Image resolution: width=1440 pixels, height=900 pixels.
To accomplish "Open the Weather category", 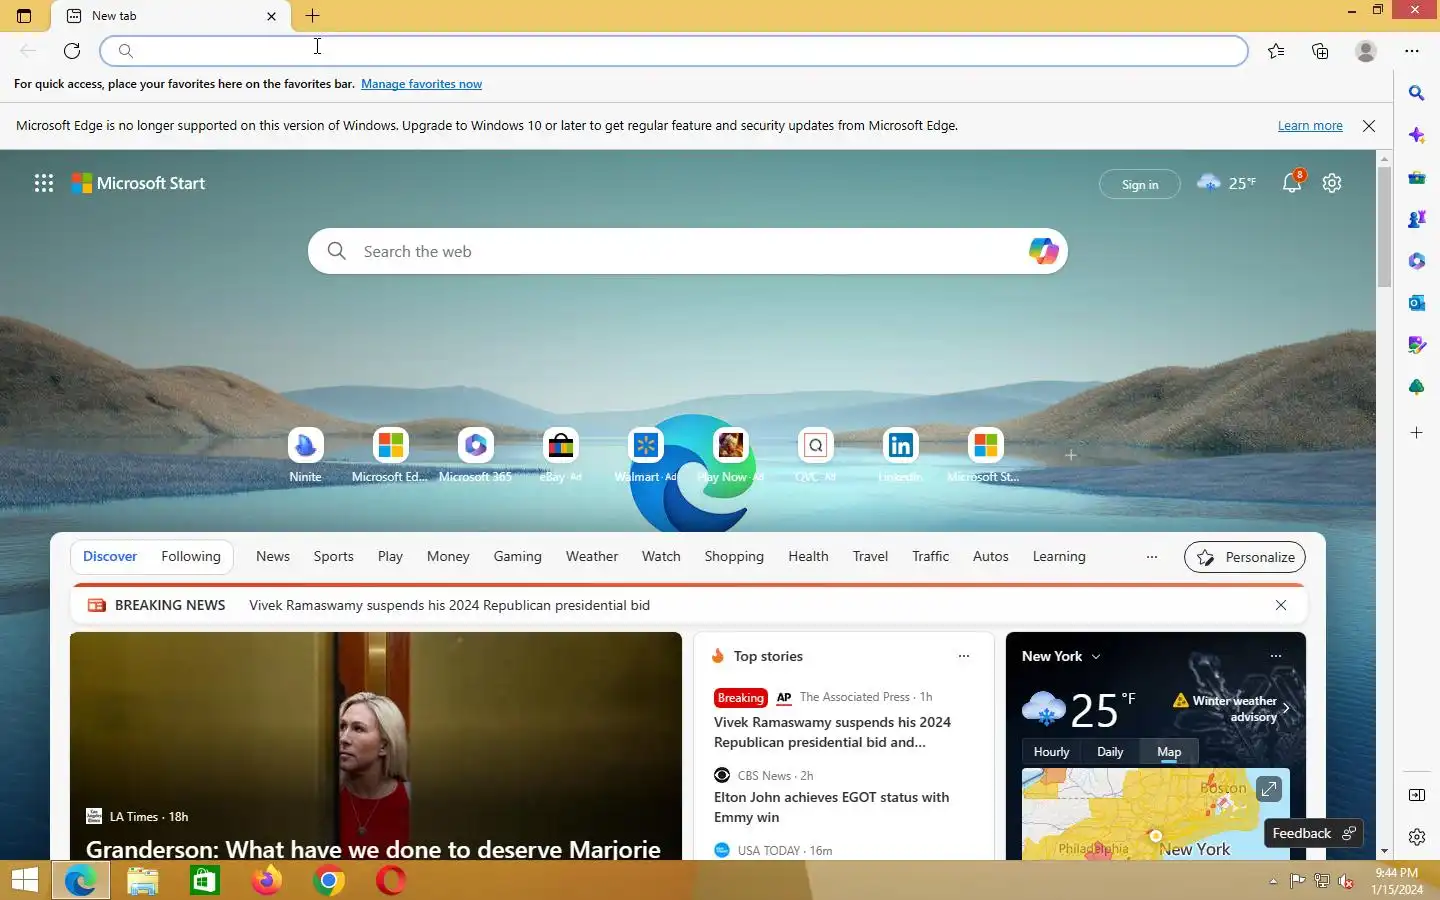I will [592, 556].
